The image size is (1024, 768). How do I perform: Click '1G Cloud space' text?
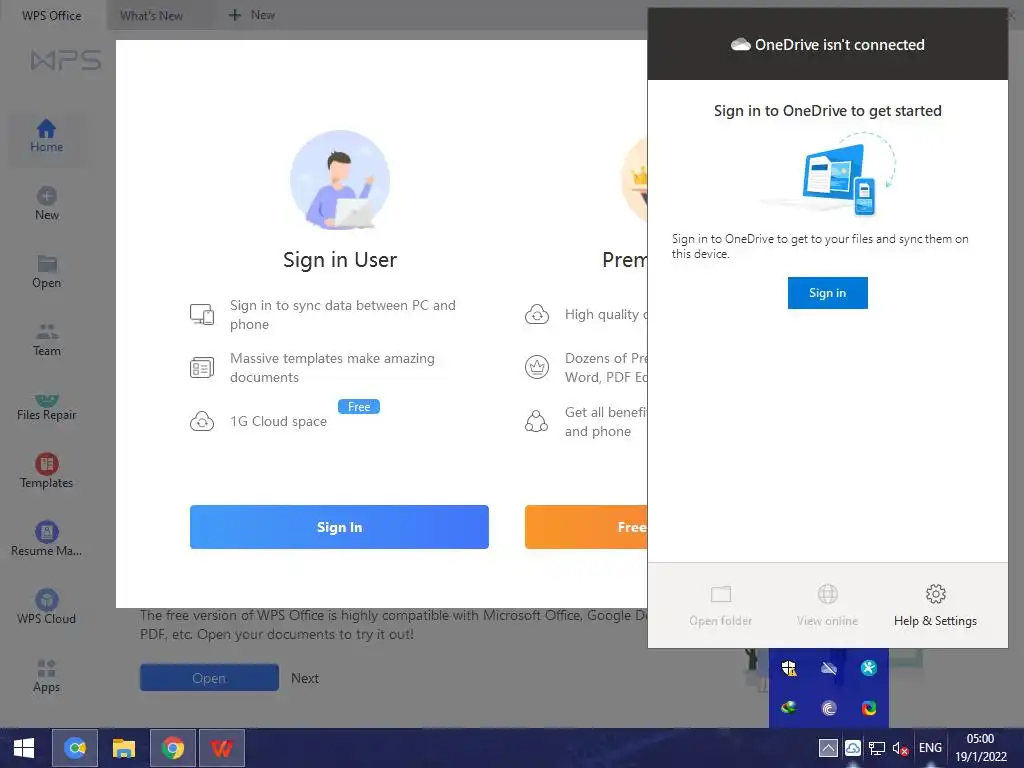278,421
